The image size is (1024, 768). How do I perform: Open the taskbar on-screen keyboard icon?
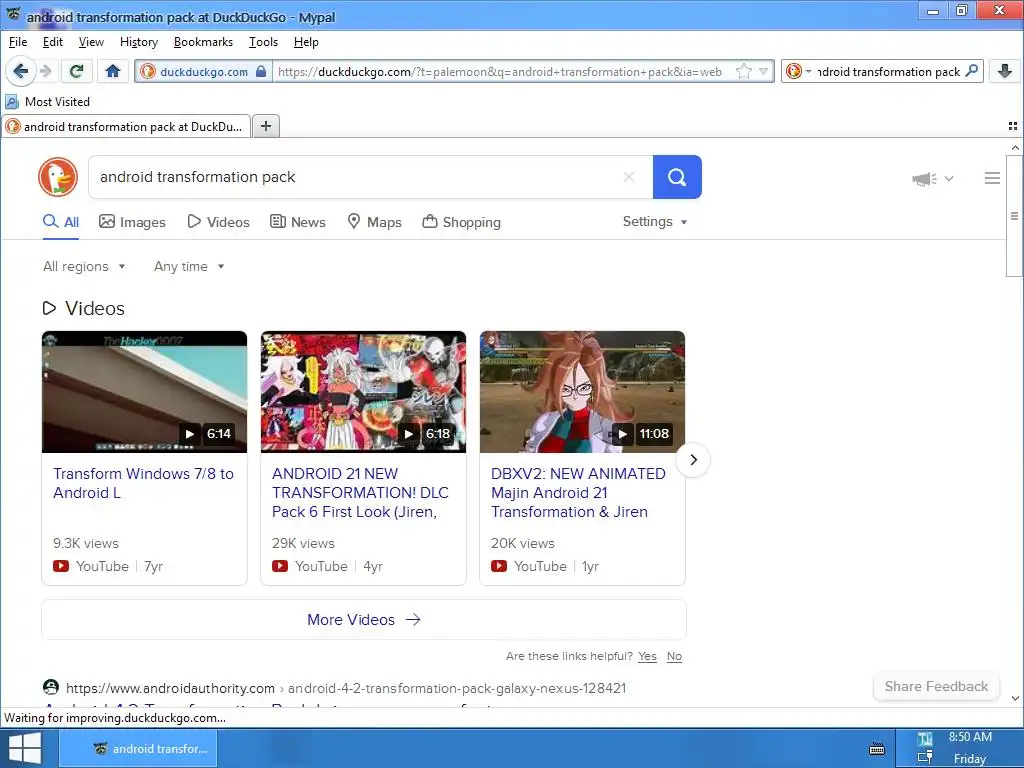tap(877, 748)
